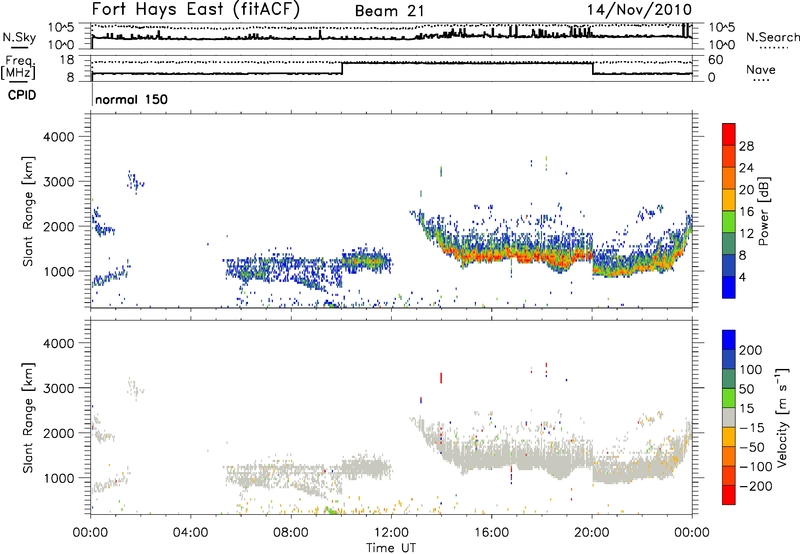
Task: Select the 'Beam 21' label
Action: point(389,11)
